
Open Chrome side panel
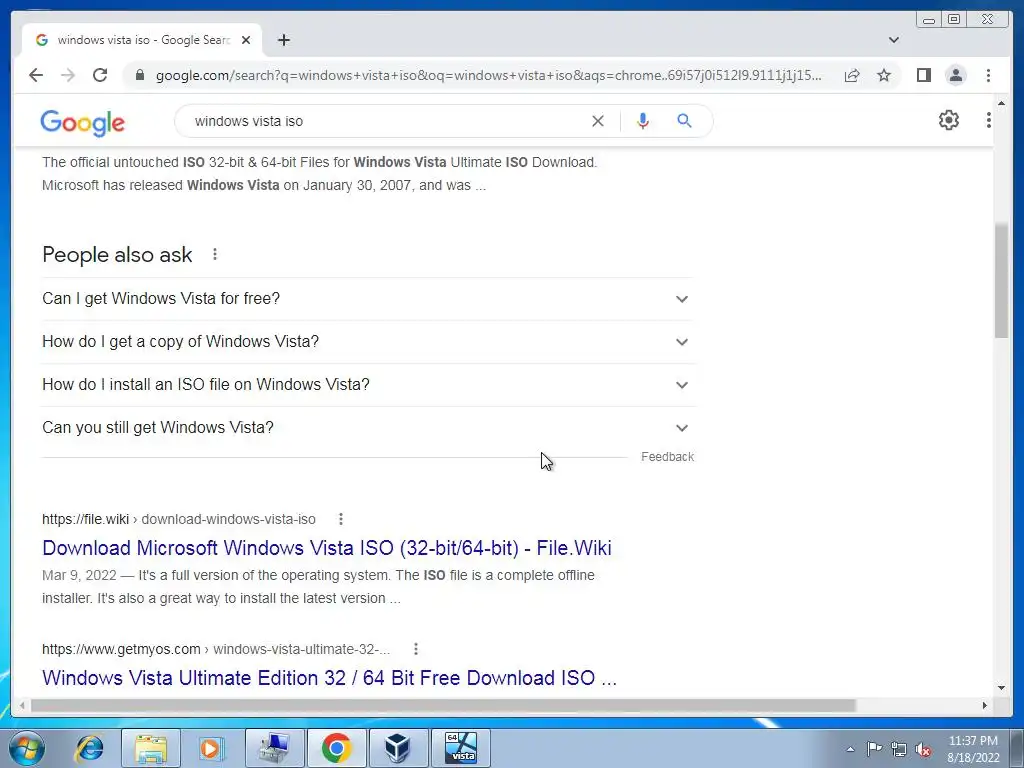pos(923,75)
